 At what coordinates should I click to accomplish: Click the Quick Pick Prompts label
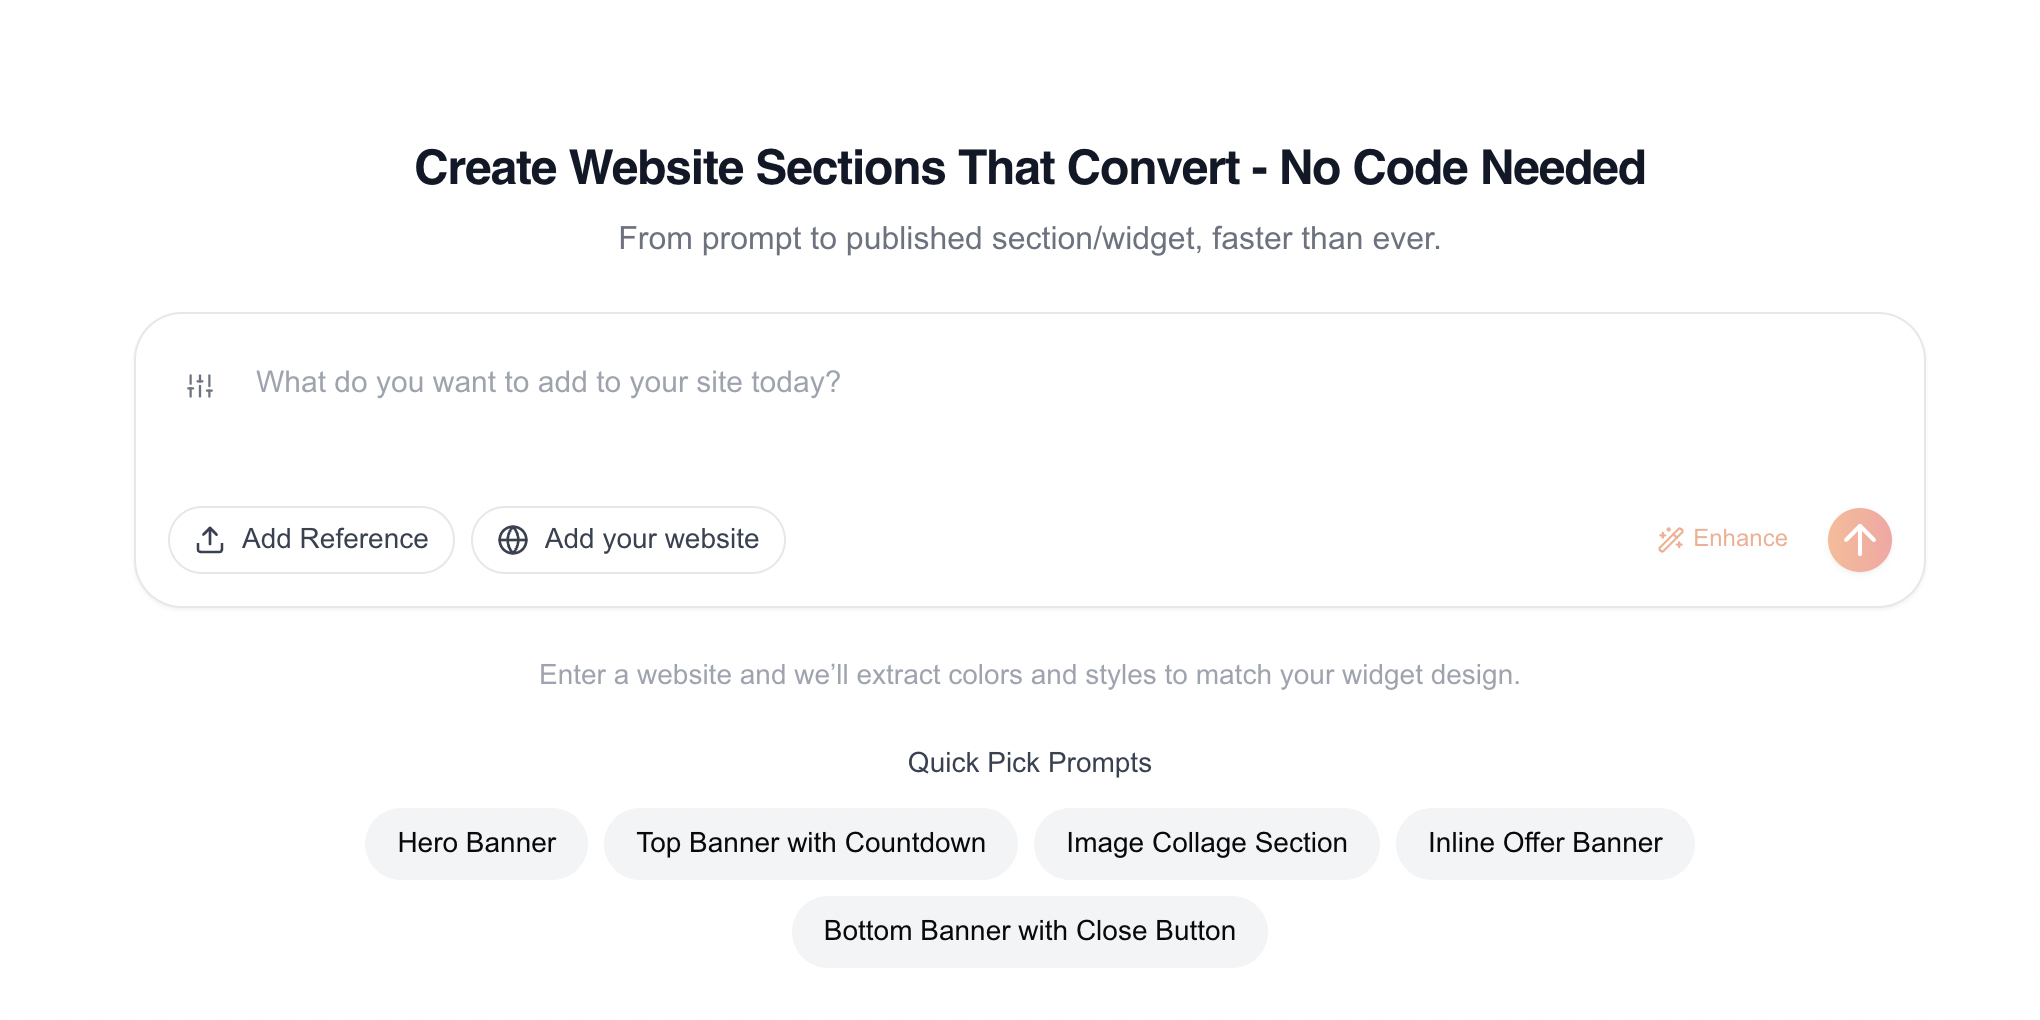(1029, 763)
